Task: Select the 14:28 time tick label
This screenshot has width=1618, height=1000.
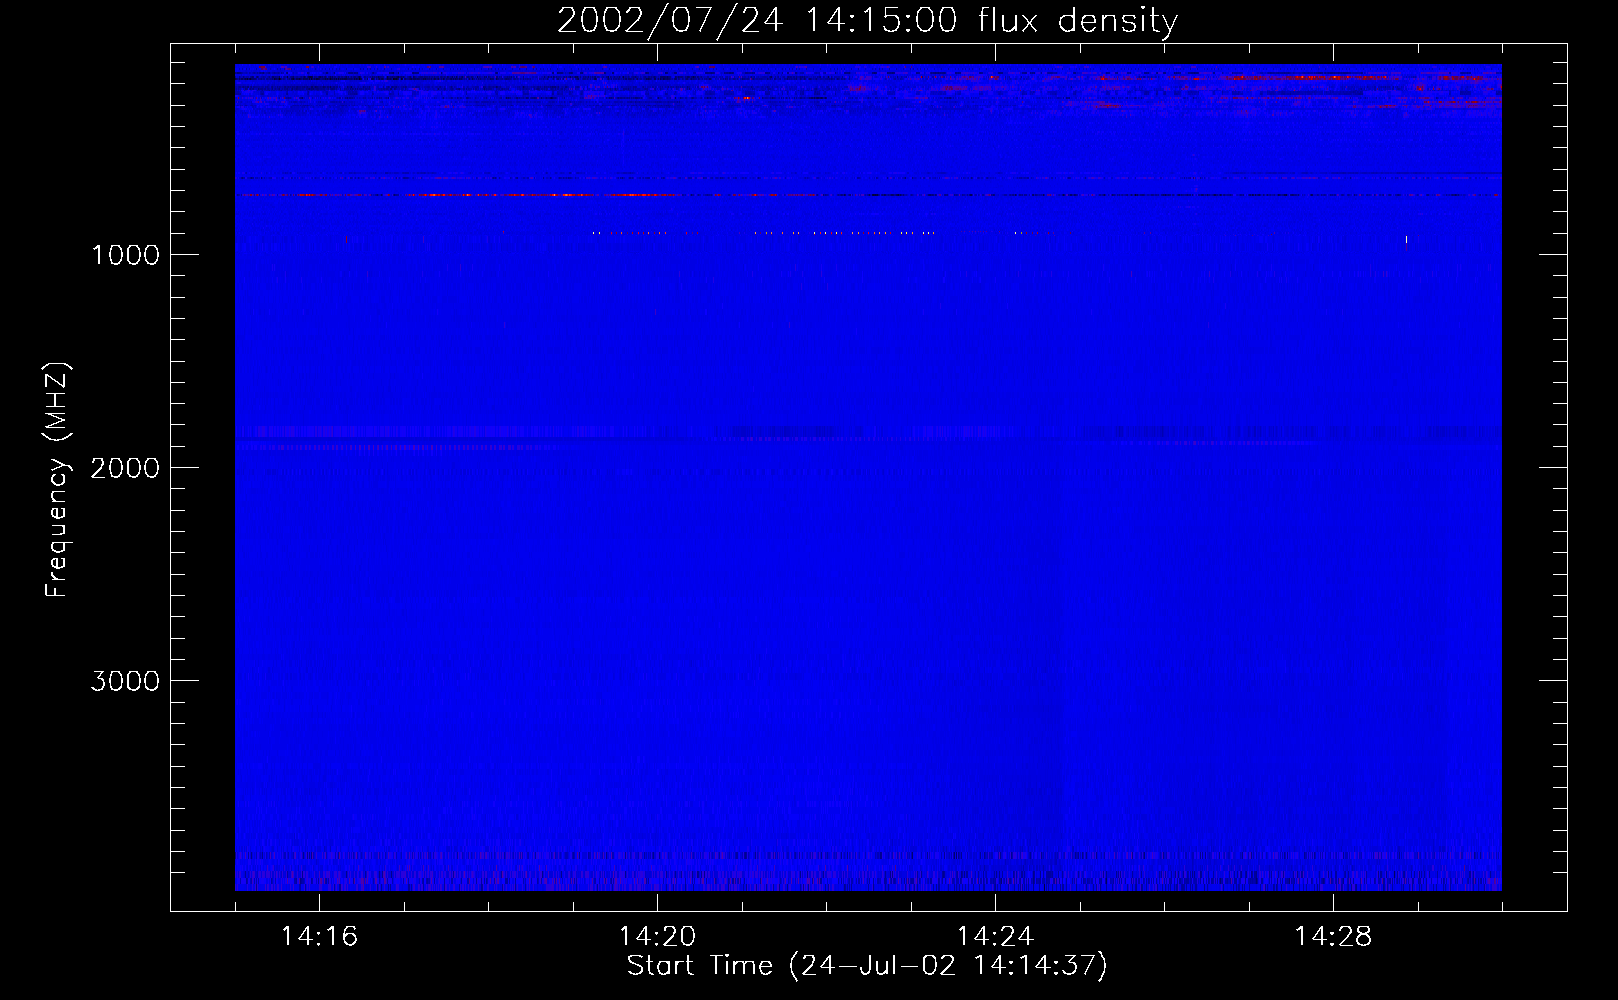Action: (x=1333, y=936)
